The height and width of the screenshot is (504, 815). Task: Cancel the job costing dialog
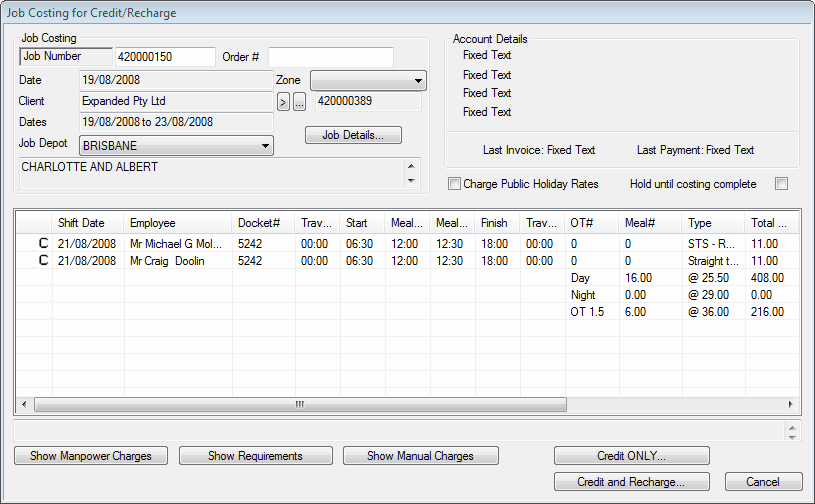[763, 482]
